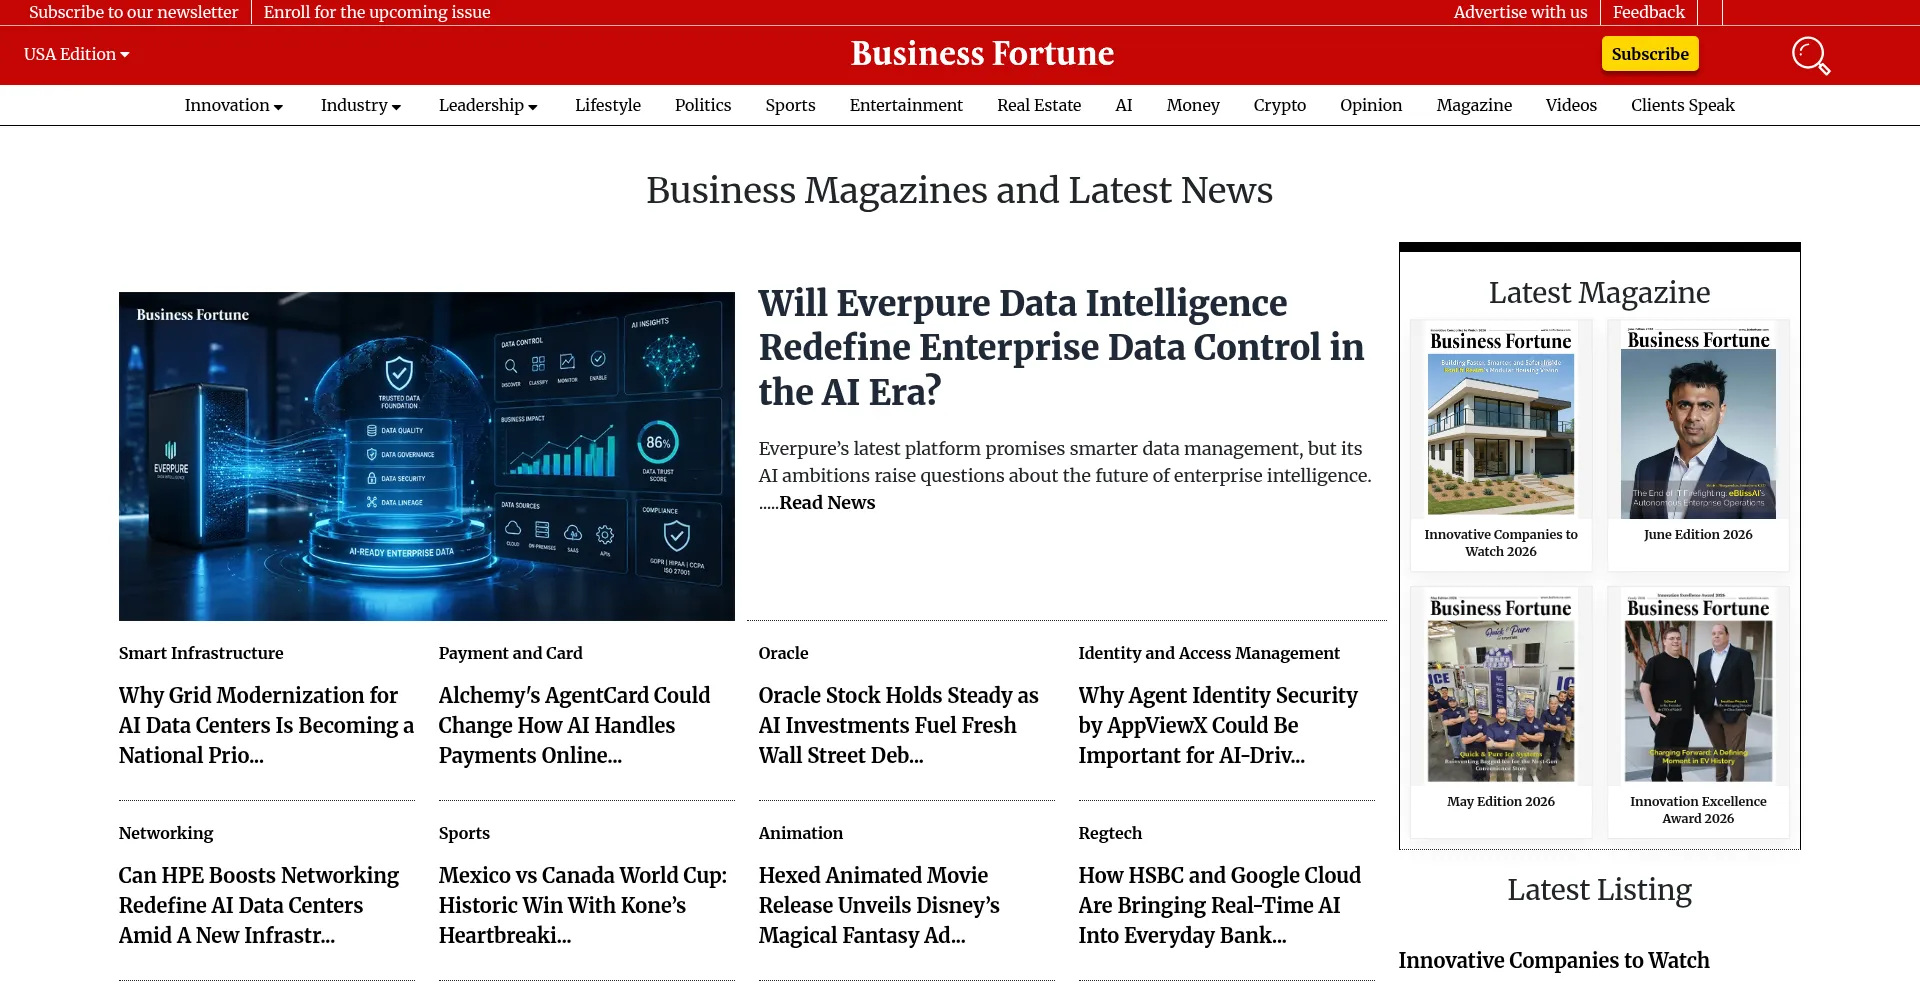The width and height of the screenshot is (1920, 993).
Task: Click the Animation category label
Action: [x=800, y=833]
